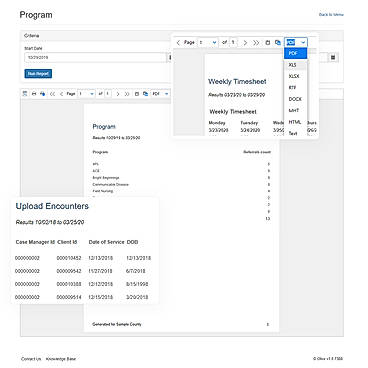Go to previous page in Weekly Timesheet toolbar
Image resolution: width=368 pixels, height=368 pixels.
178,42
